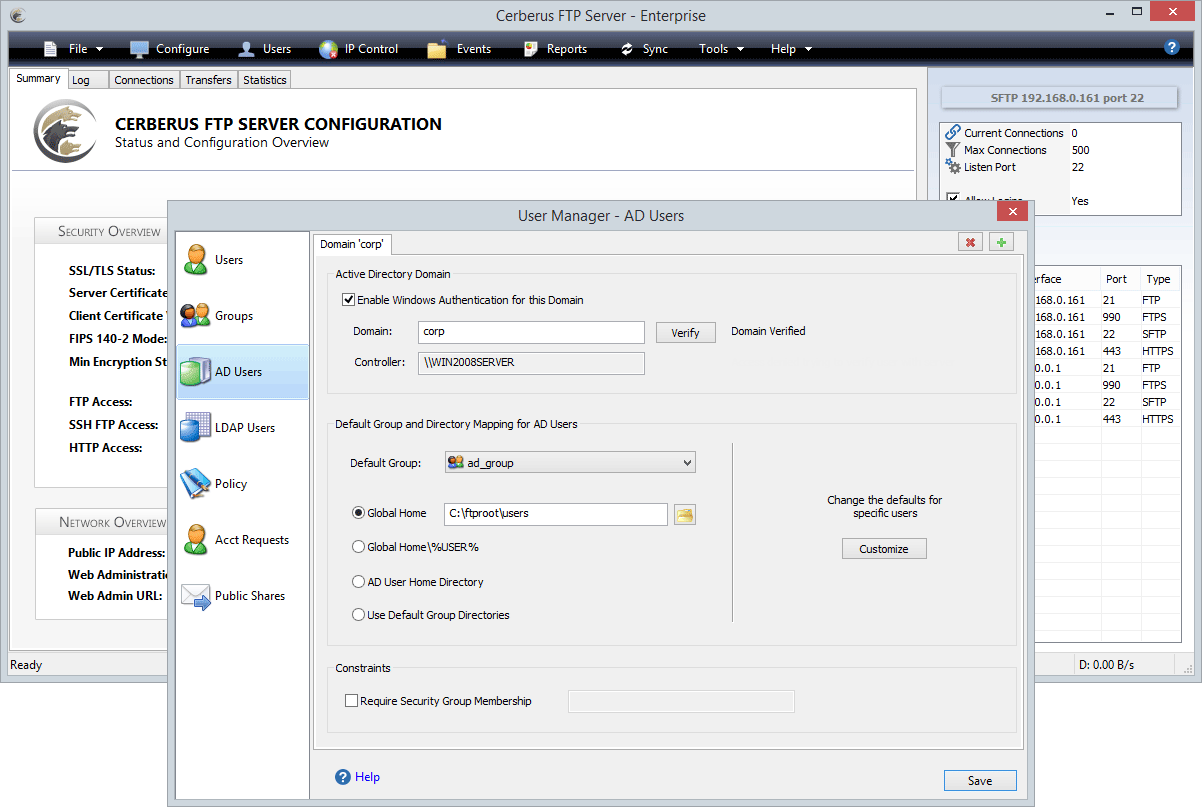The width and height of the screenshot is (1202, 807).
Task: Switch to the Summary tab
Action: click(38, 78)
